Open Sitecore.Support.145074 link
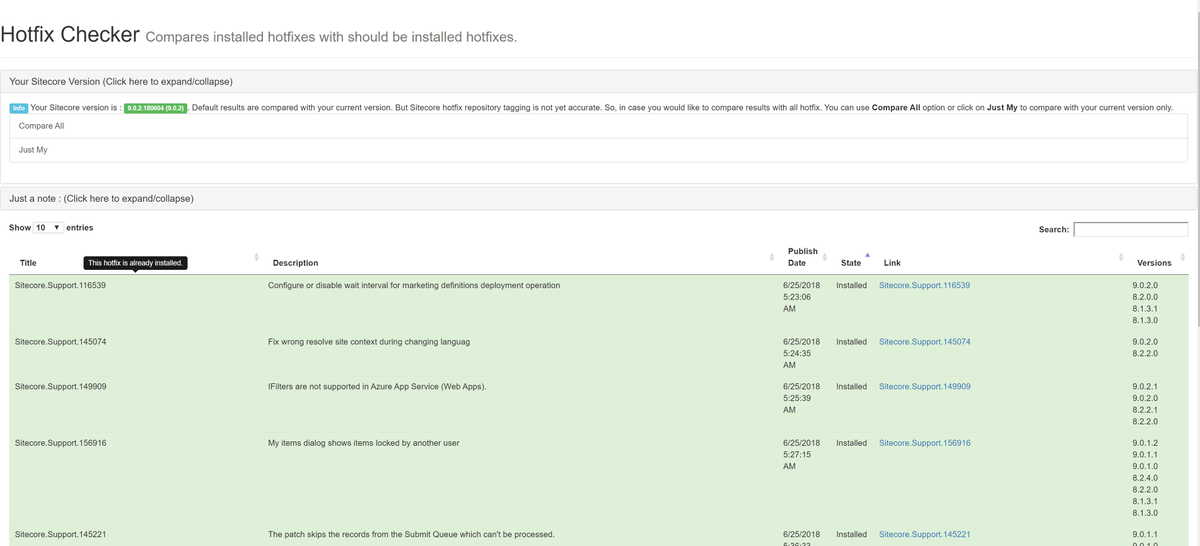 tap(924, 342)
